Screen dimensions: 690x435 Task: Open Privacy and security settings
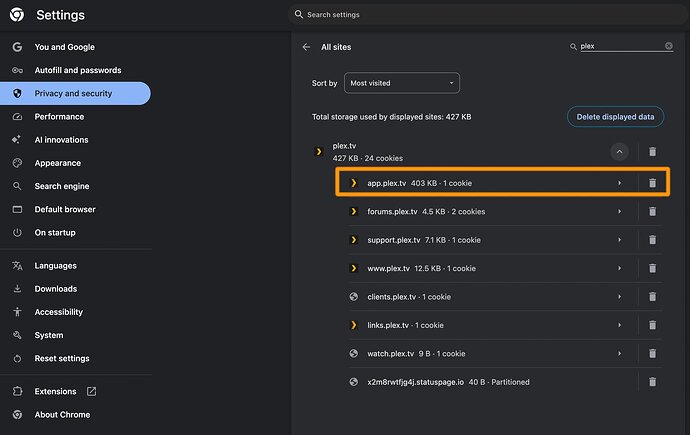[73, 94]
